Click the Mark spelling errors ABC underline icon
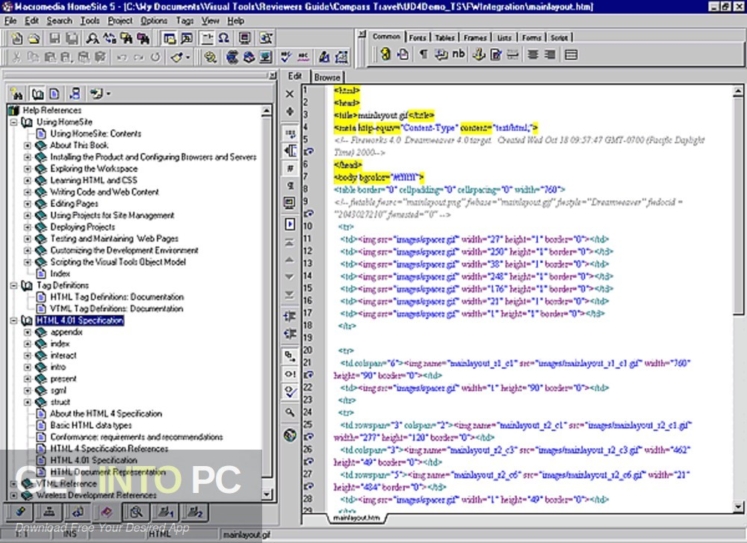This screenshot has height=543, width=747. click(x=303, y=58)
